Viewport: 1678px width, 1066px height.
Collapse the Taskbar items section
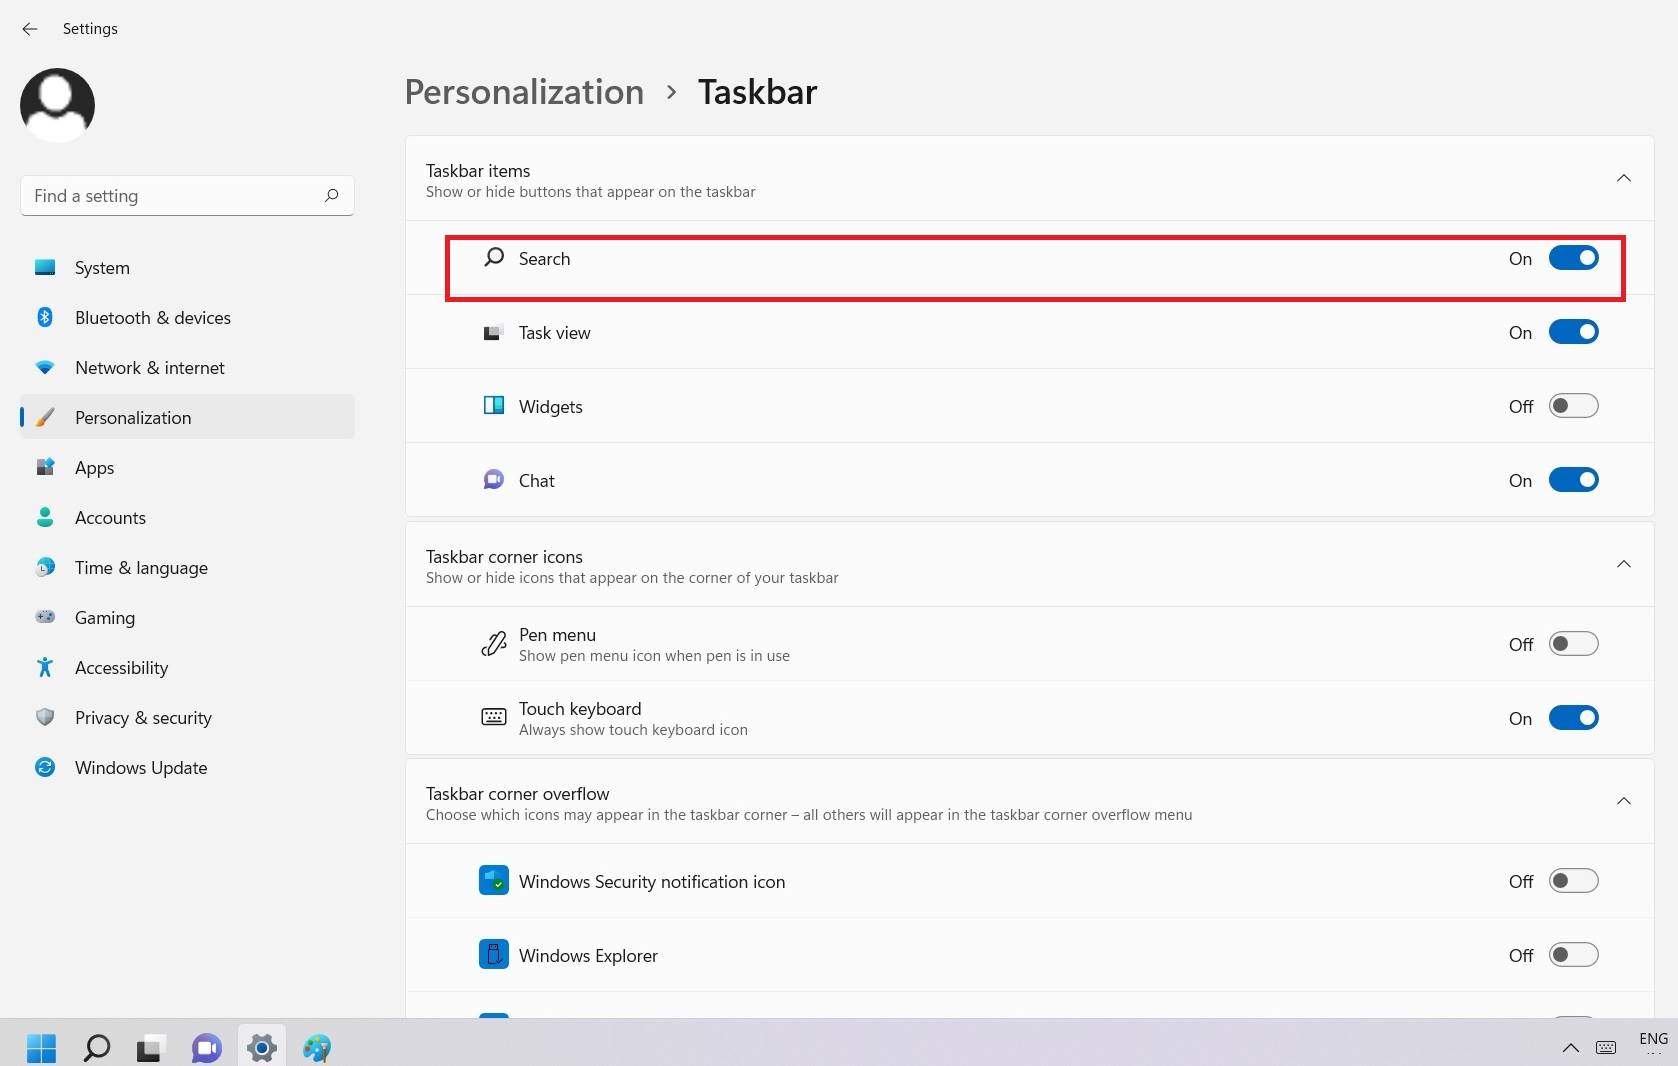point(1623,179)
